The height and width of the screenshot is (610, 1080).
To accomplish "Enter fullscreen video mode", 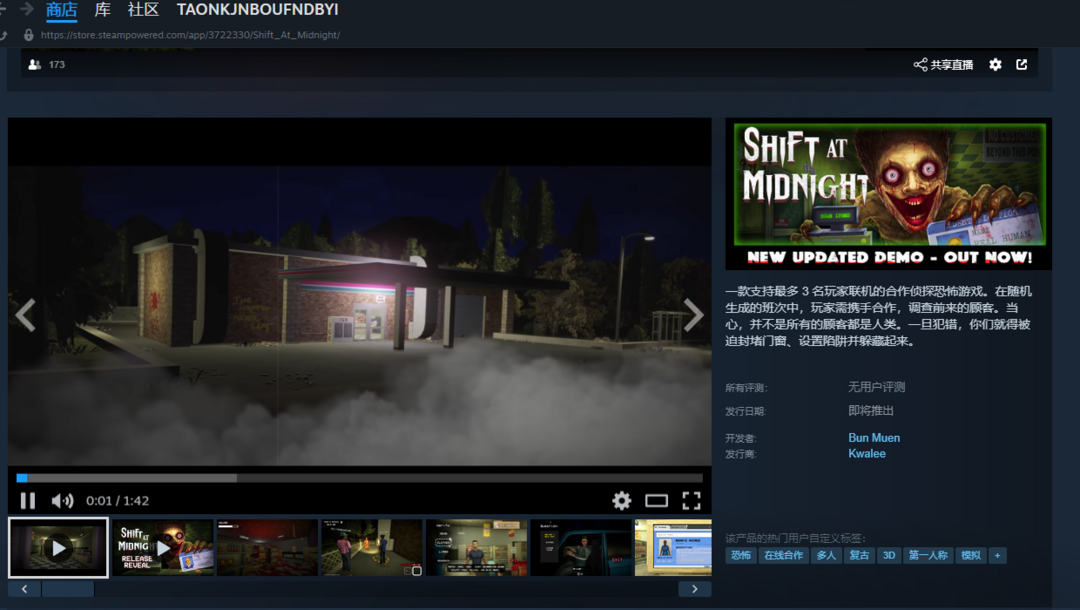I will (x=691, y=501).
